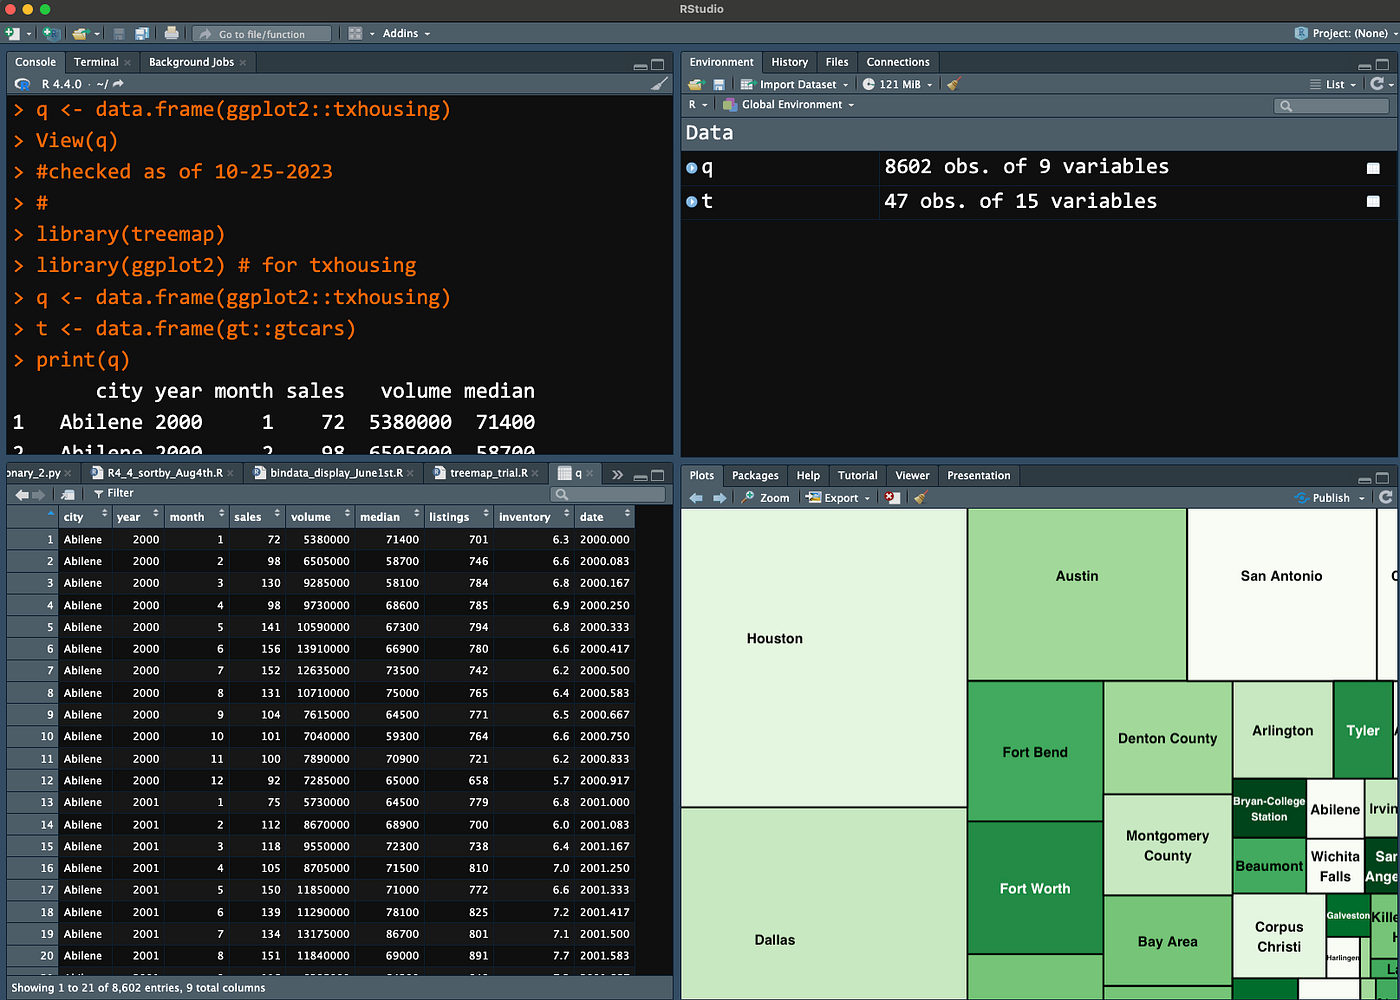The width and height of the screenshot is (1400, 1000).
Task: Open Global Environment dropdown
Action: [x=789, y=104]
